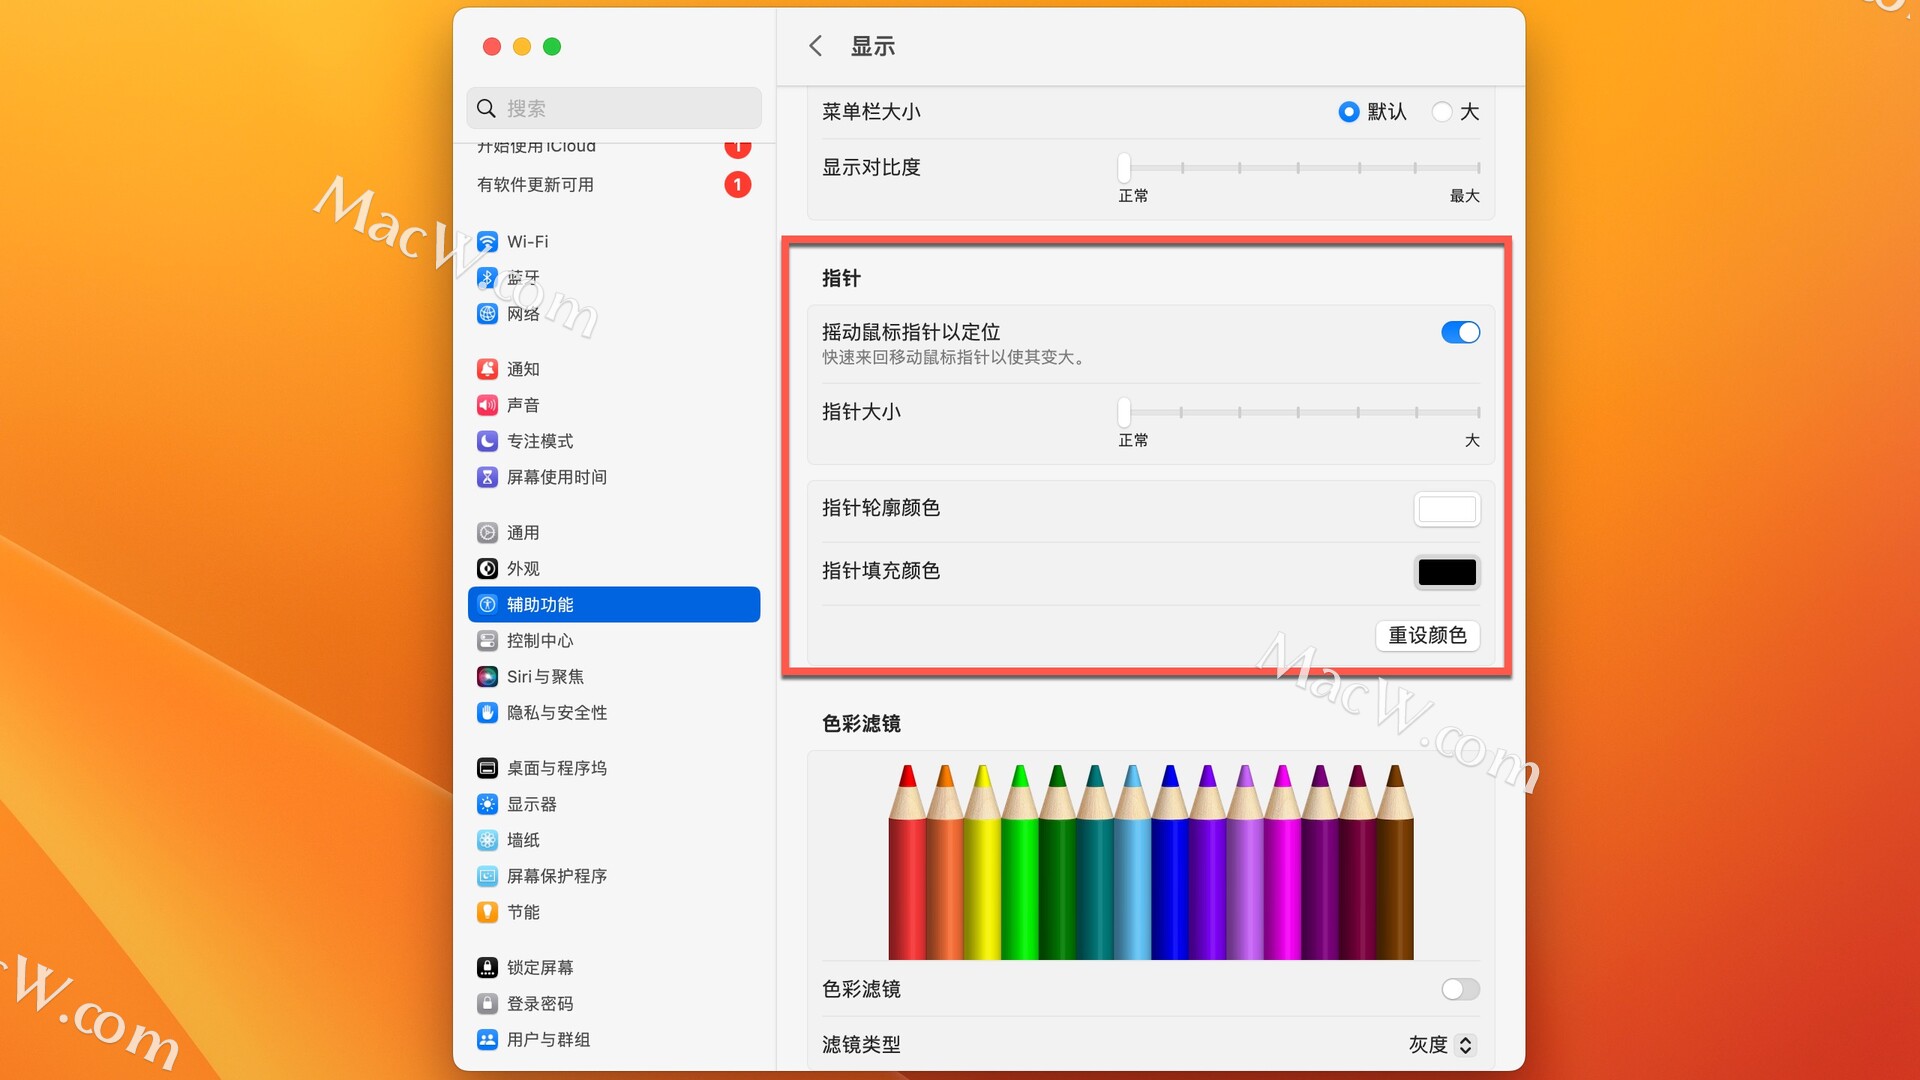1920x1080 pixels.
Task: Click Siri与聚焦 icon in sidebar
Action: [x=487, y=677]
